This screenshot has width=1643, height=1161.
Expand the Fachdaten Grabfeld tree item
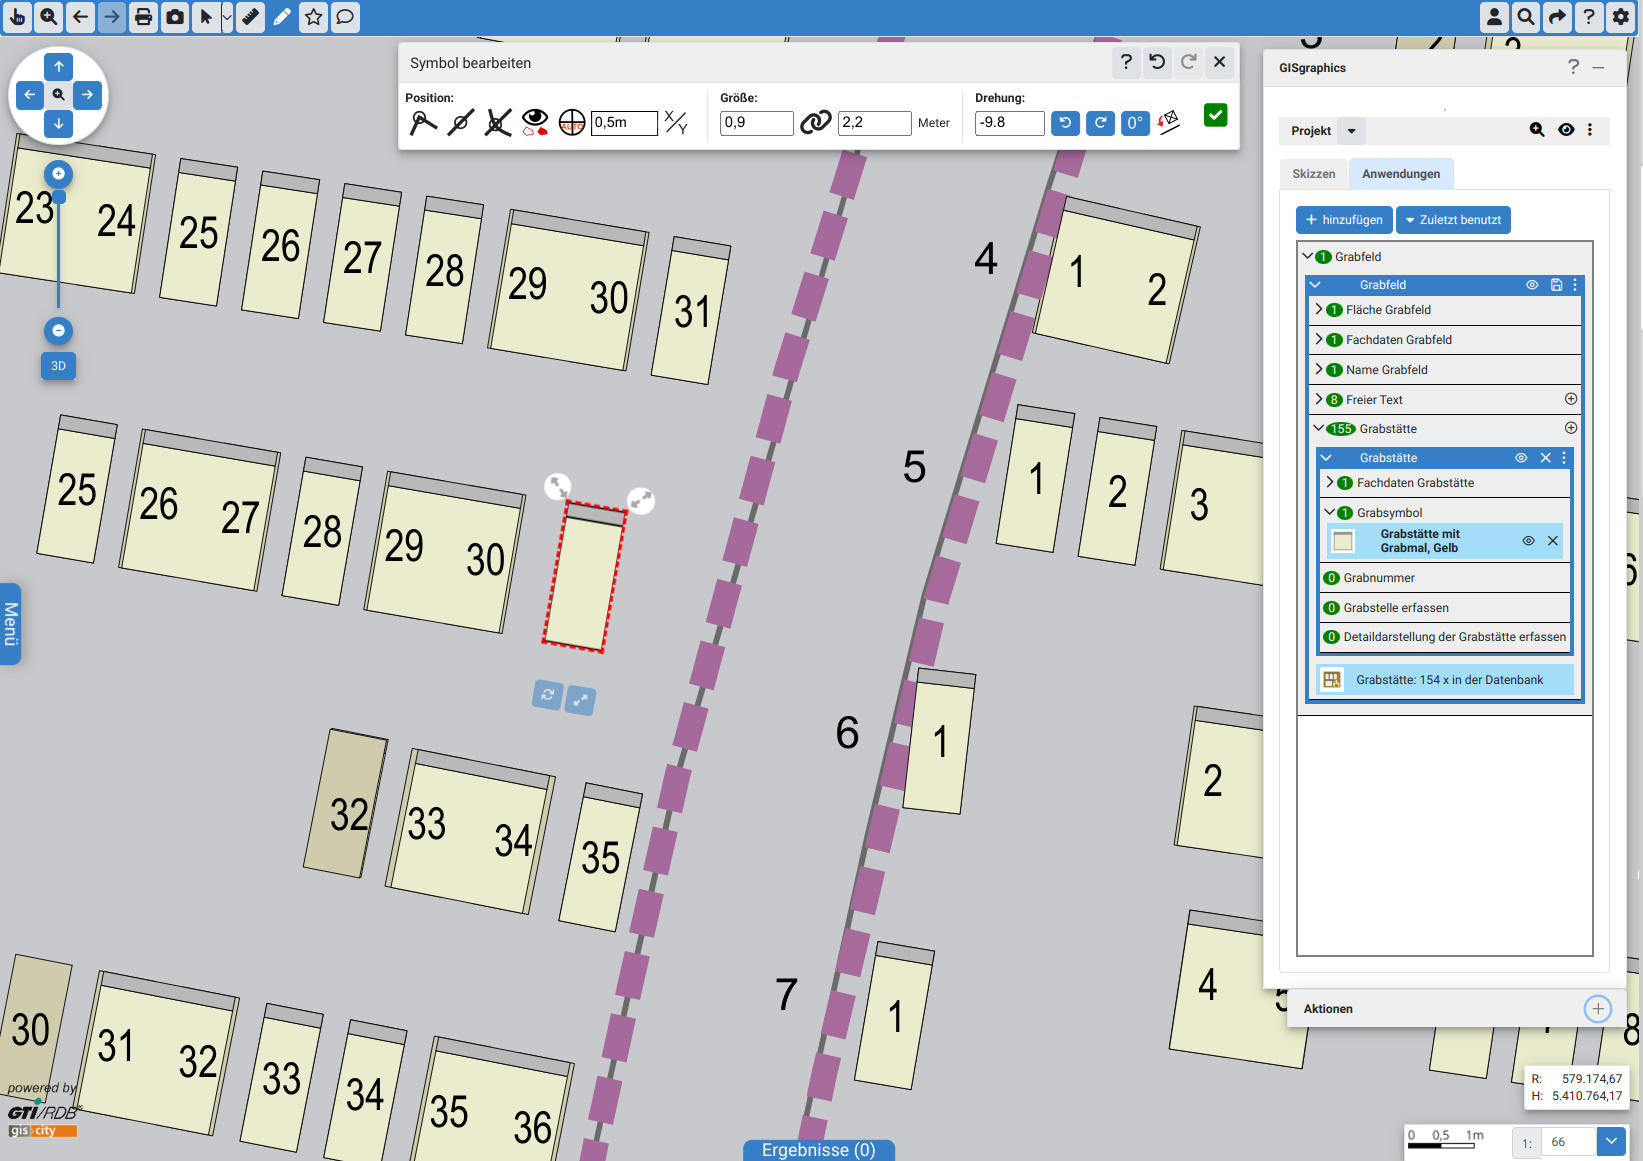[1319, 340]
